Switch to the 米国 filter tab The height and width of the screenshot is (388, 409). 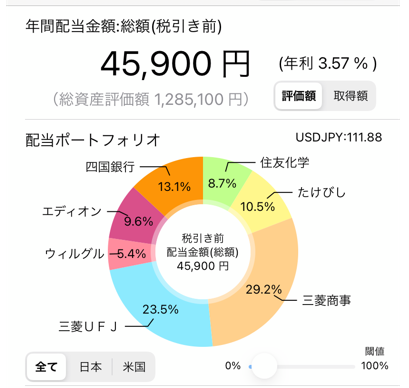(134, 367)
